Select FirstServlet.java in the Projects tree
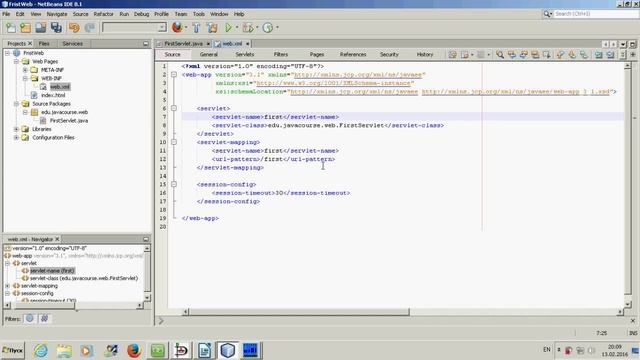640x360 pixels. (x=69, y=120)
